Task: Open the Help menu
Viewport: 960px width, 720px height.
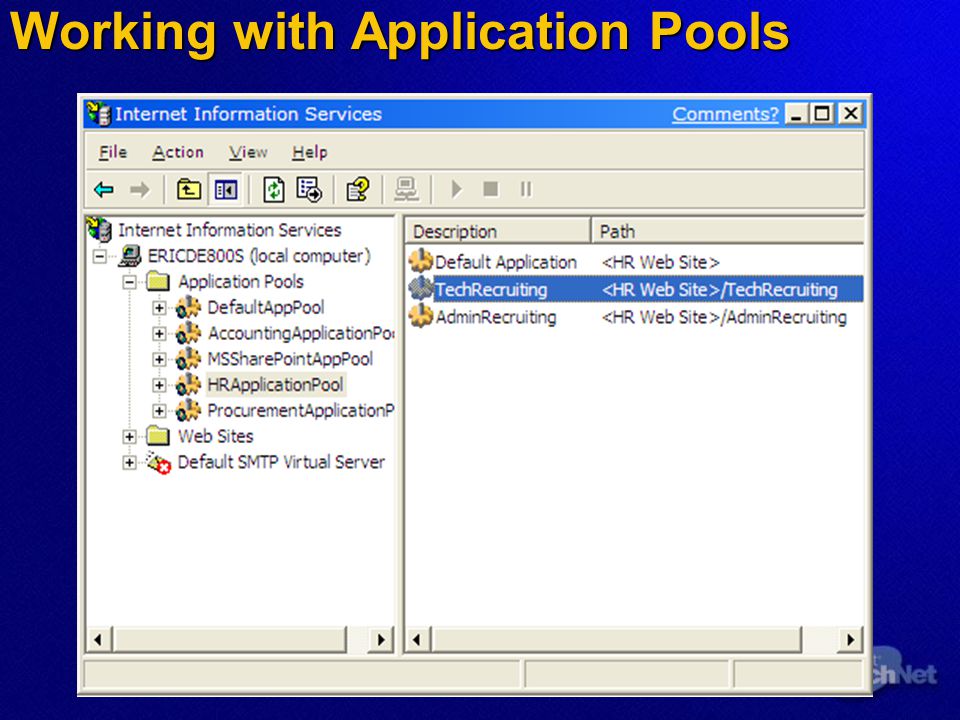Action: [310, 152]
